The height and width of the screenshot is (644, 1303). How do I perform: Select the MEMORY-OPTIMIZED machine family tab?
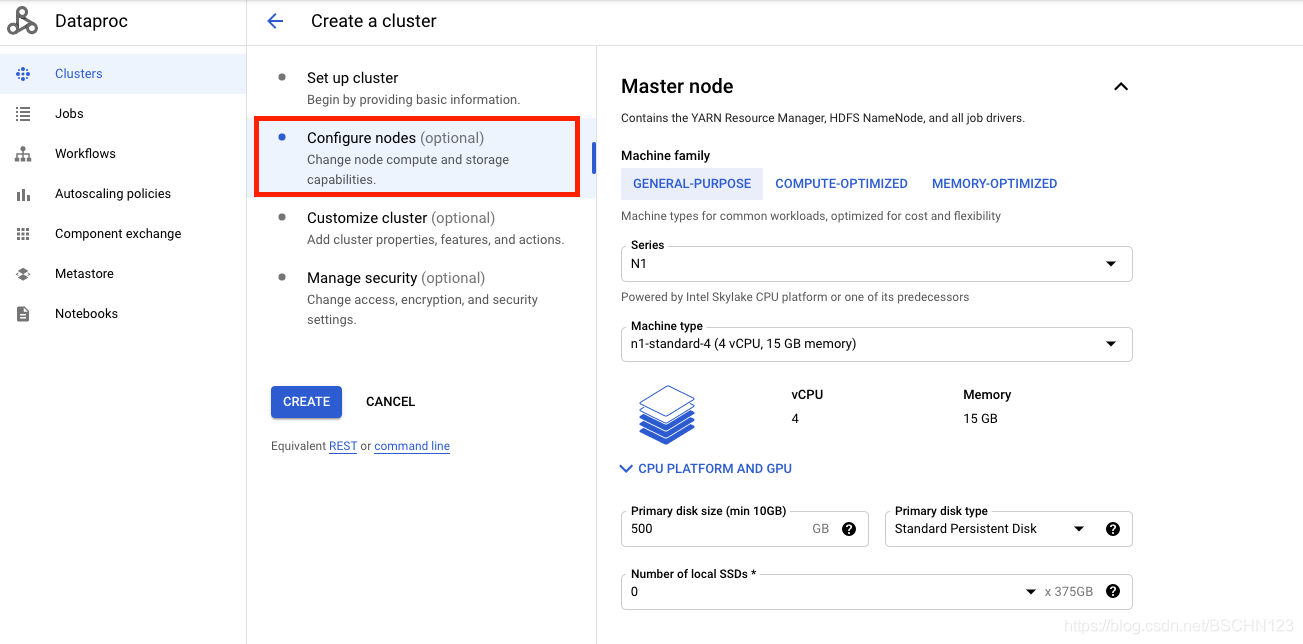(994, 184)
